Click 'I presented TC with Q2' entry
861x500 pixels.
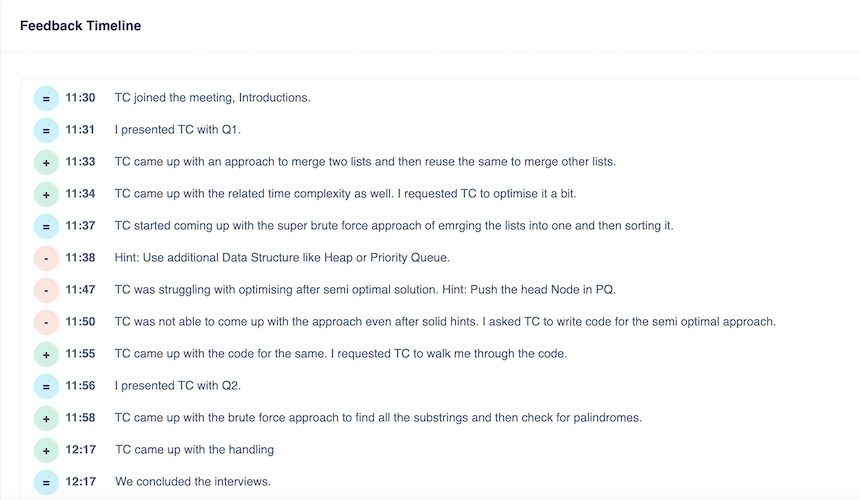[x=177, y=386]
